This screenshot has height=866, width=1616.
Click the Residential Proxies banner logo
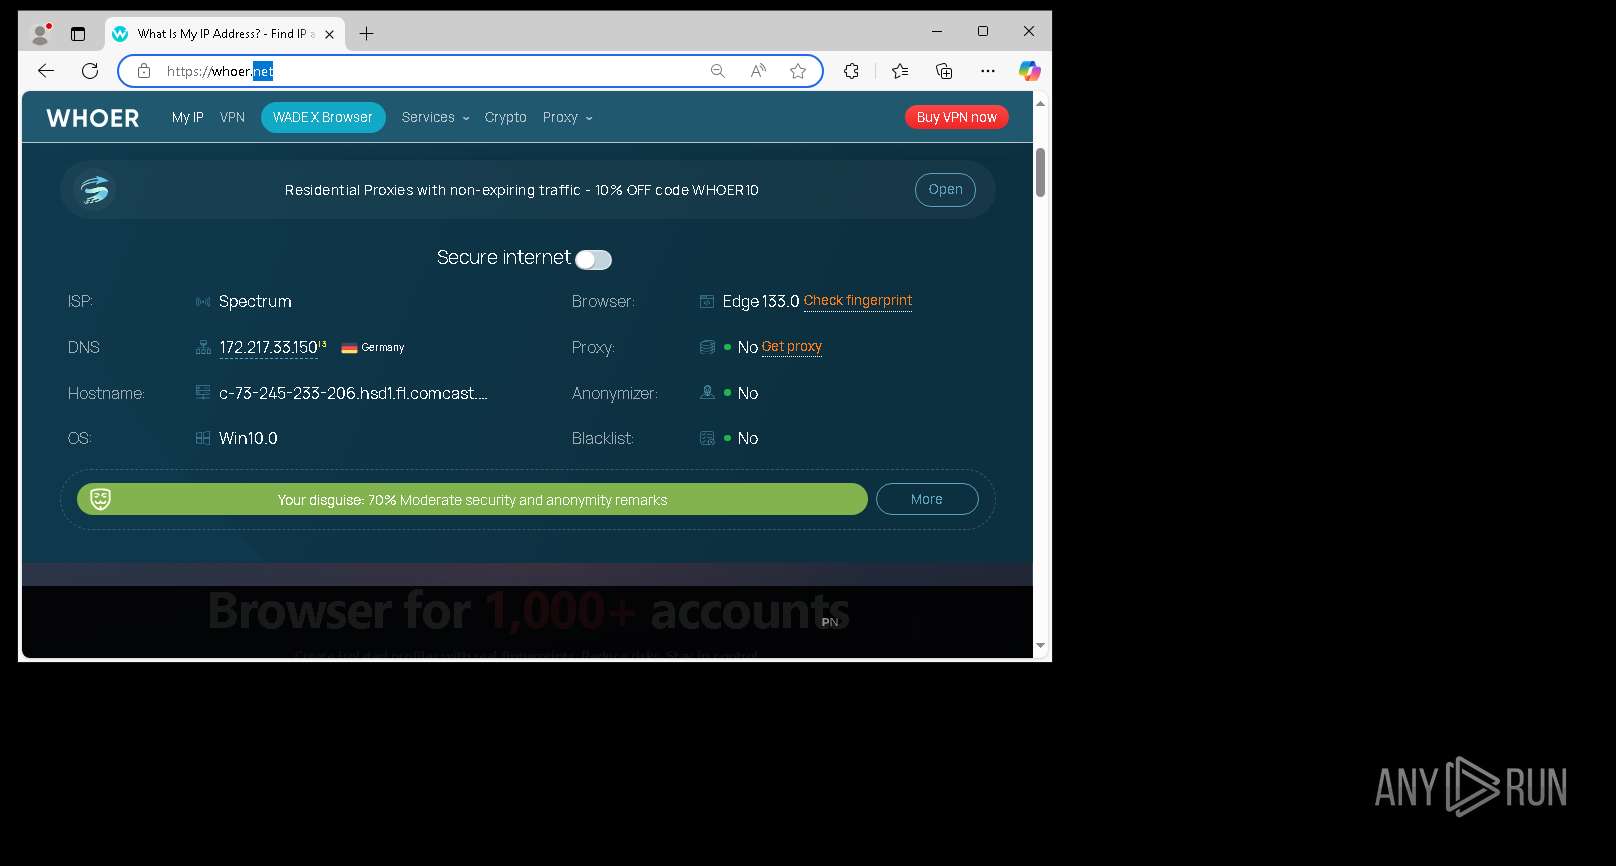95,189
